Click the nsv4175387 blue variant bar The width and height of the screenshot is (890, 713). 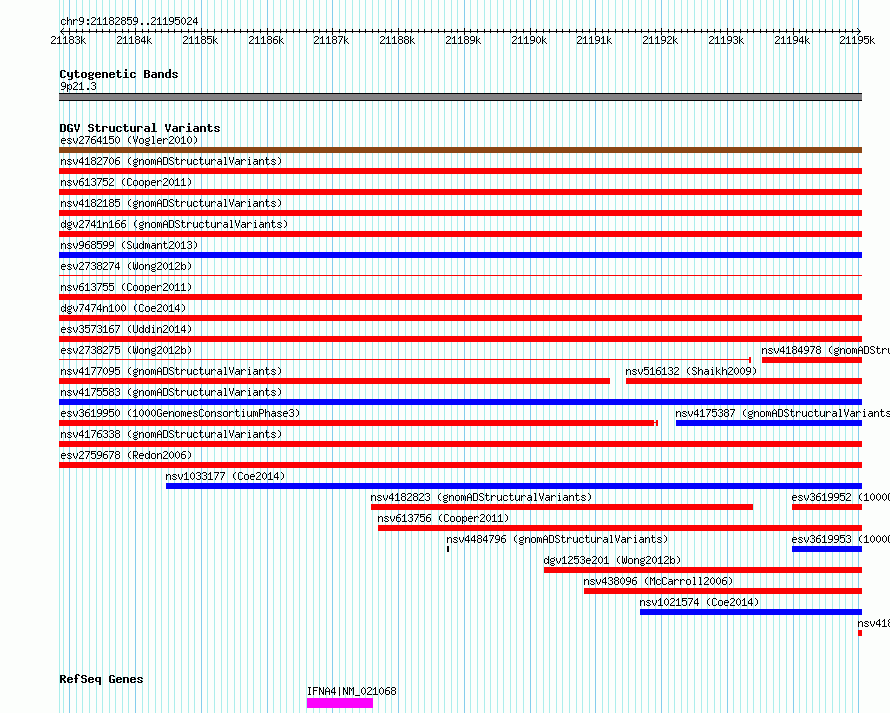(x=769, y=423)
